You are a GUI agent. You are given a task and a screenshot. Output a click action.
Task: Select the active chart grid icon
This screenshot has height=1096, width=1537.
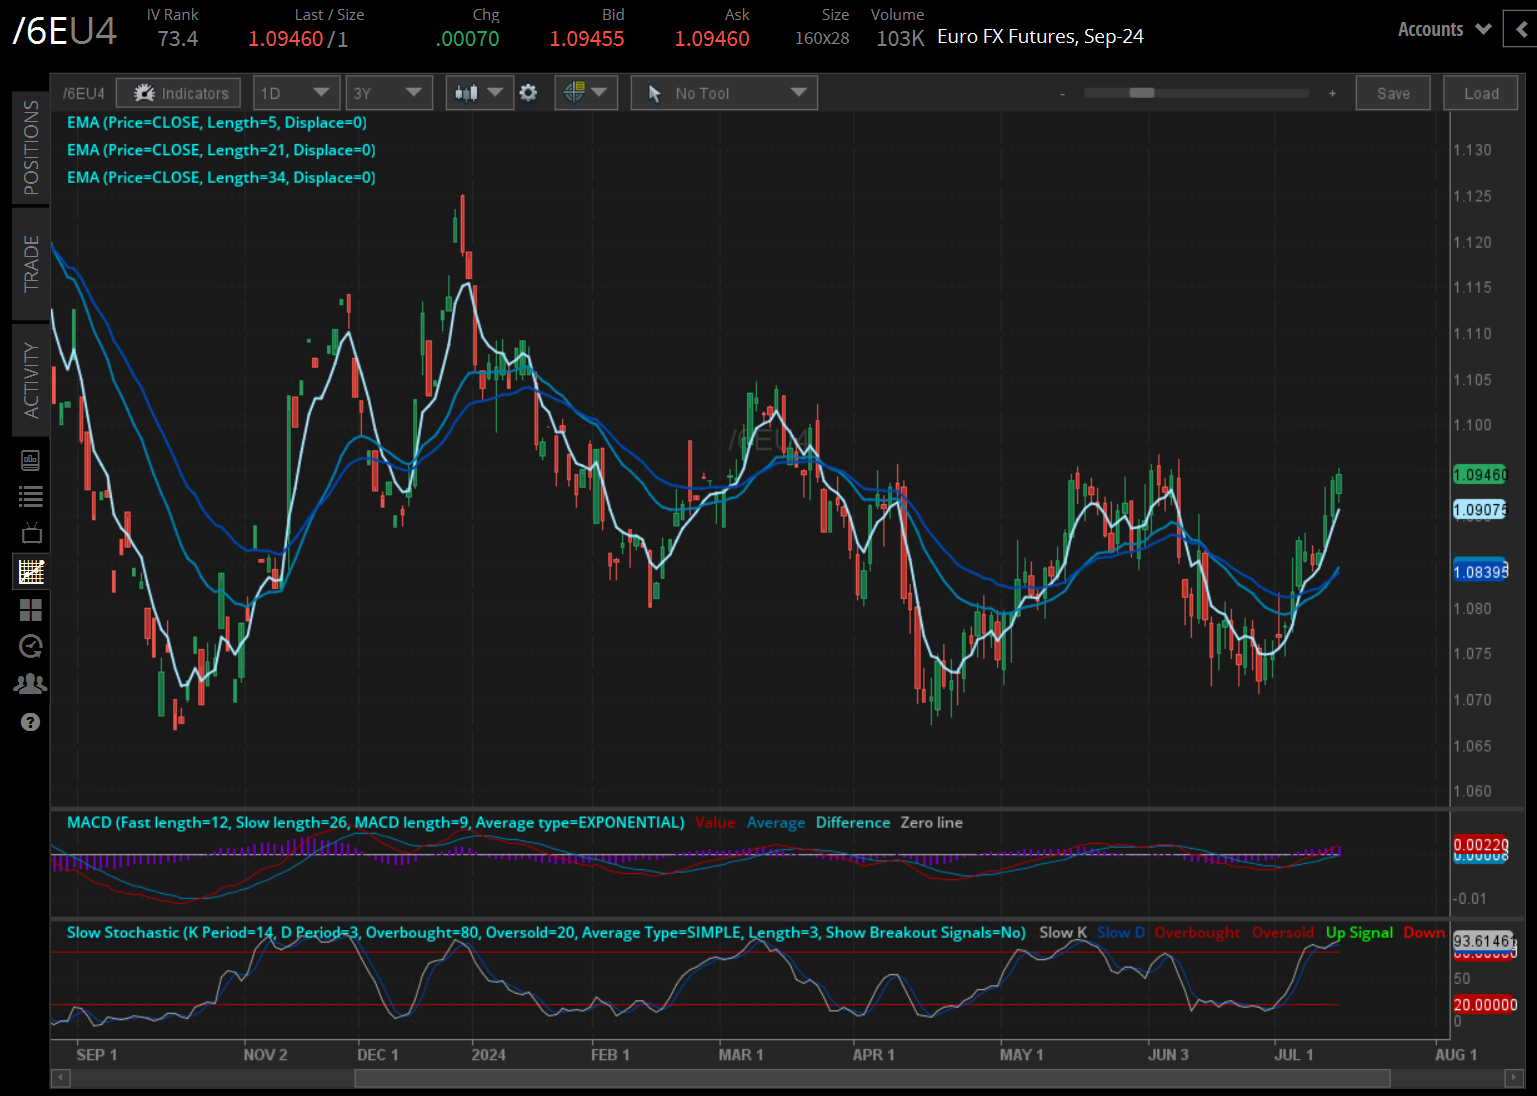(31, 571)
